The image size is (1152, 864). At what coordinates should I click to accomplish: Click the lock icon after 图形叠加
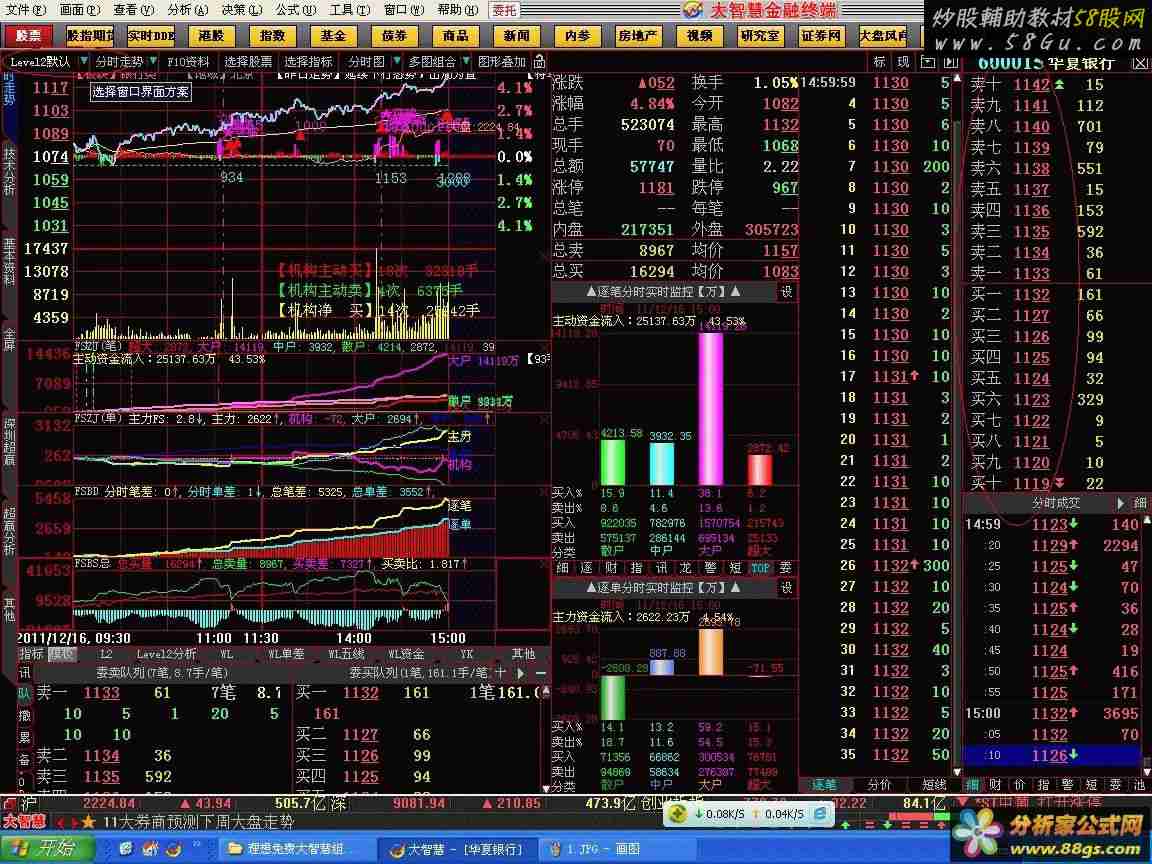coord(539,61)
